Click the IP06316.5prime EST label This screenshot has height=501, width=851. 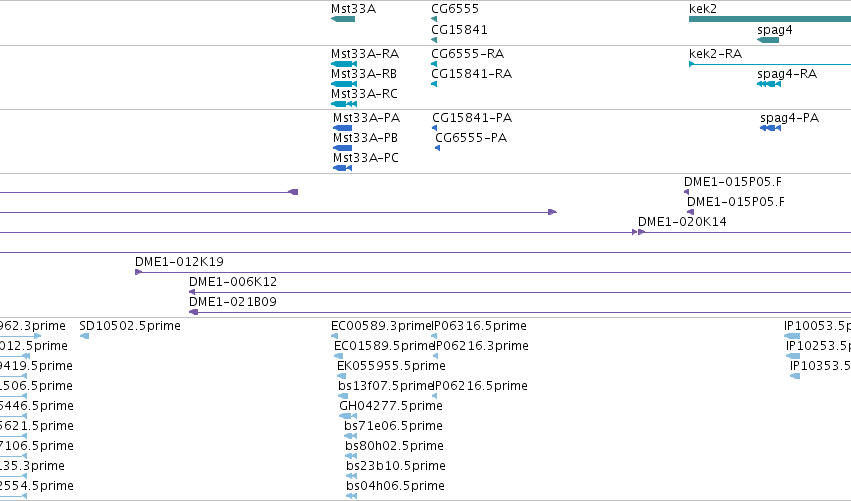pyautogui.click(x=479, y=326)
